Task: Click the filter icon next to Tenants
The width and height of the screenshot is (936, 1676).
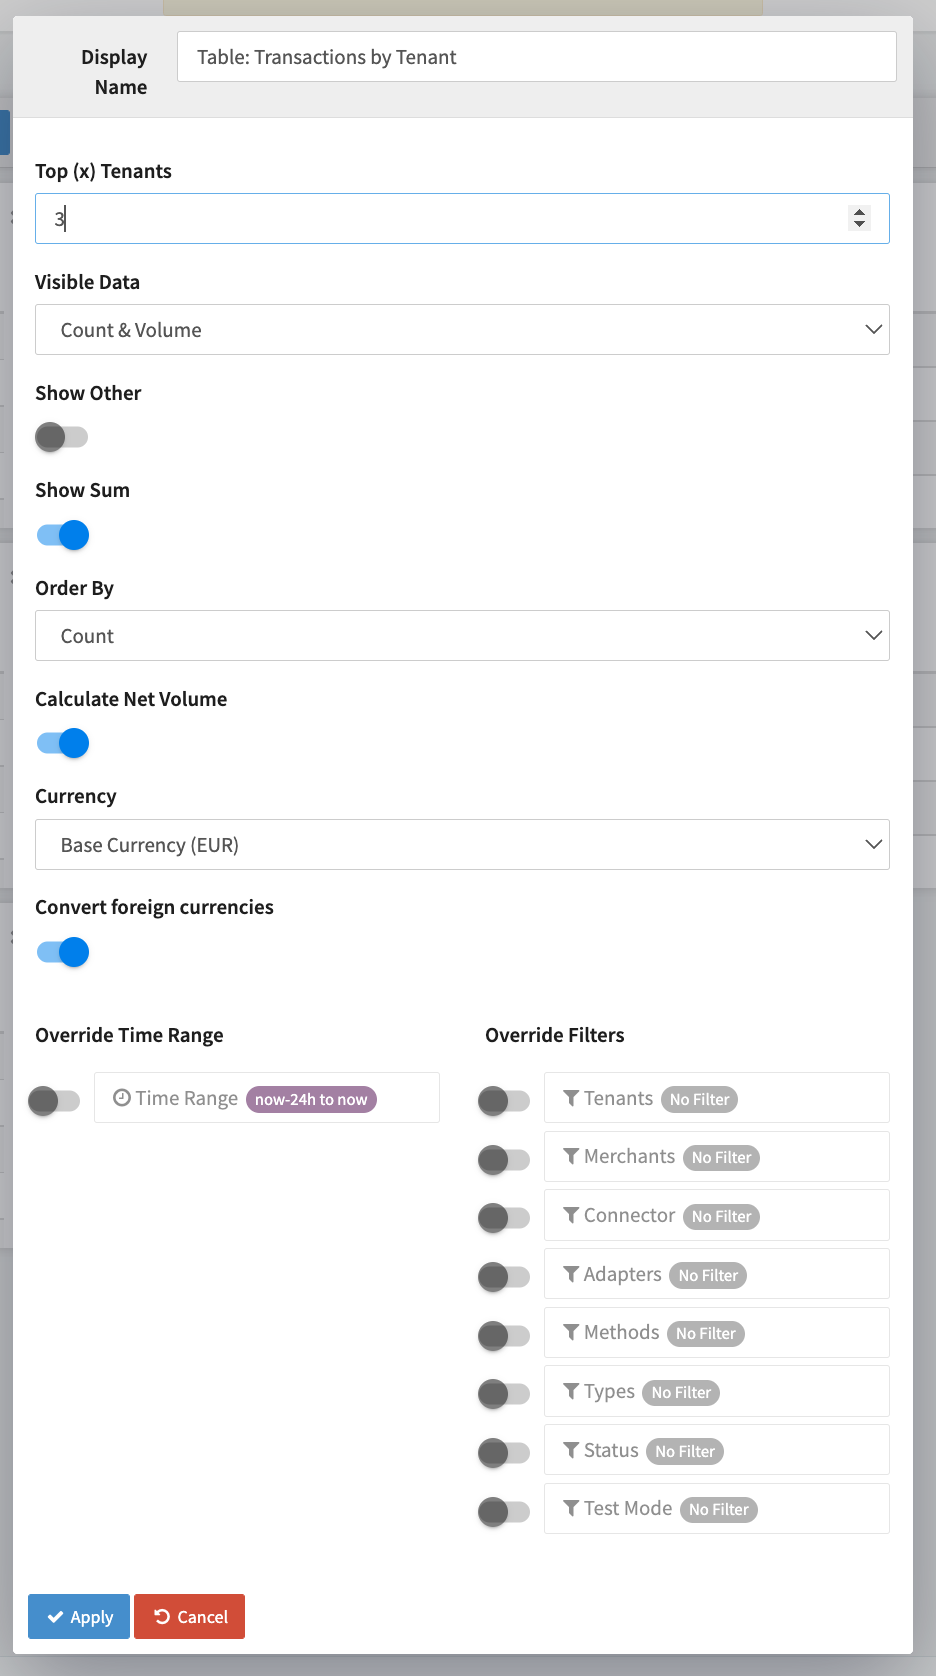Action: click(571, 1098)
